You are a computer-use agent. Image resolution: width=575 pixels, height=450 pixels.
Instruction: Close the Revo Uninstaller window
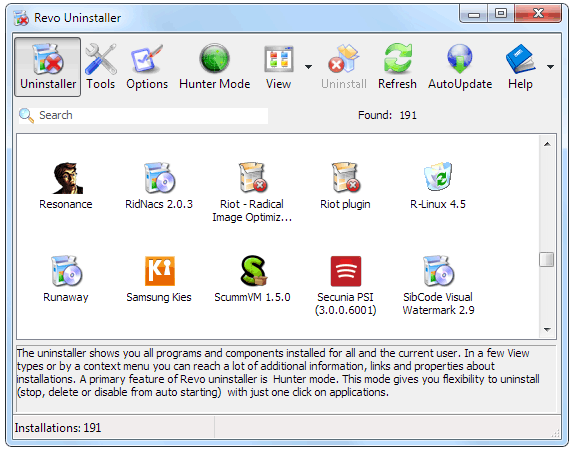(538, 14)
